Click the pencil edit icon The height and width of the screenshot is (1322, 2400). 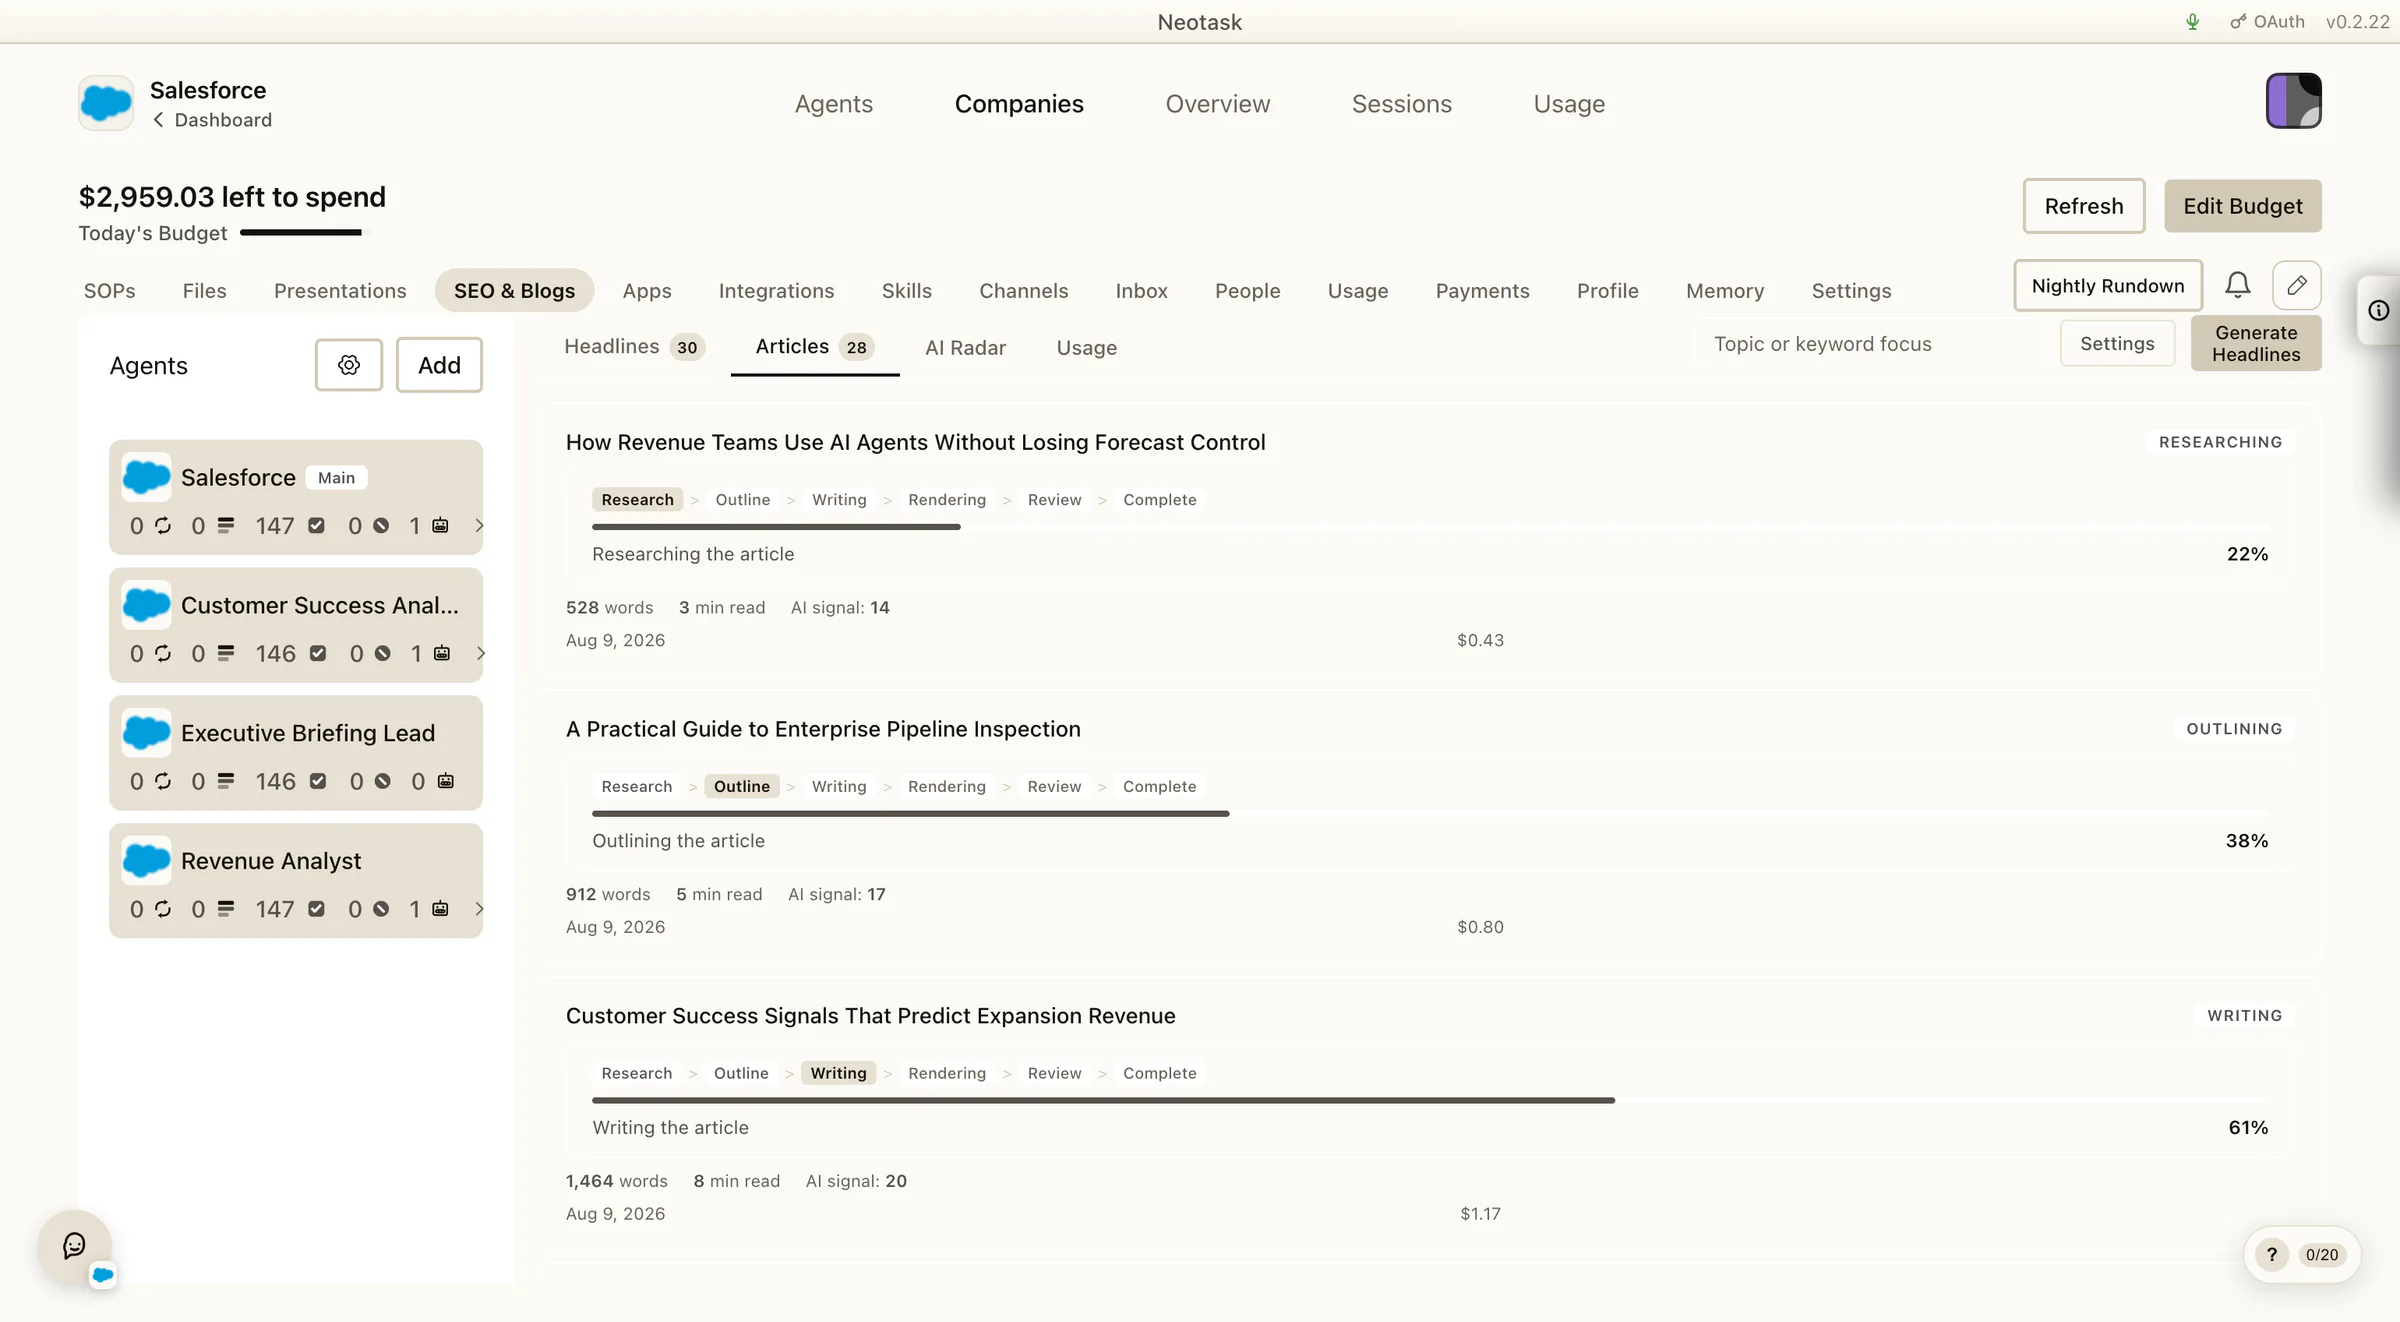point(2296,286)
